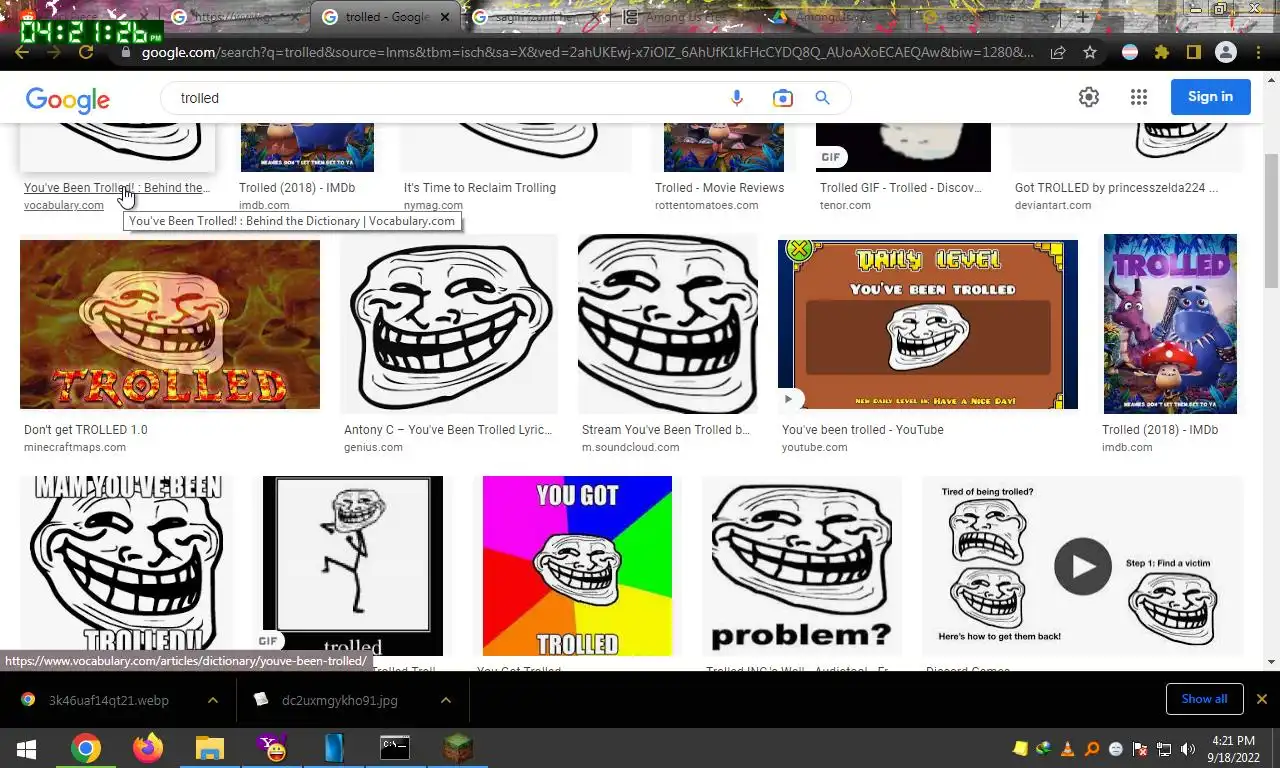Open 'You've Been Trolled! : Behind the...' link
Viewport: 1280px width, 768px height.
pos(117,187)
